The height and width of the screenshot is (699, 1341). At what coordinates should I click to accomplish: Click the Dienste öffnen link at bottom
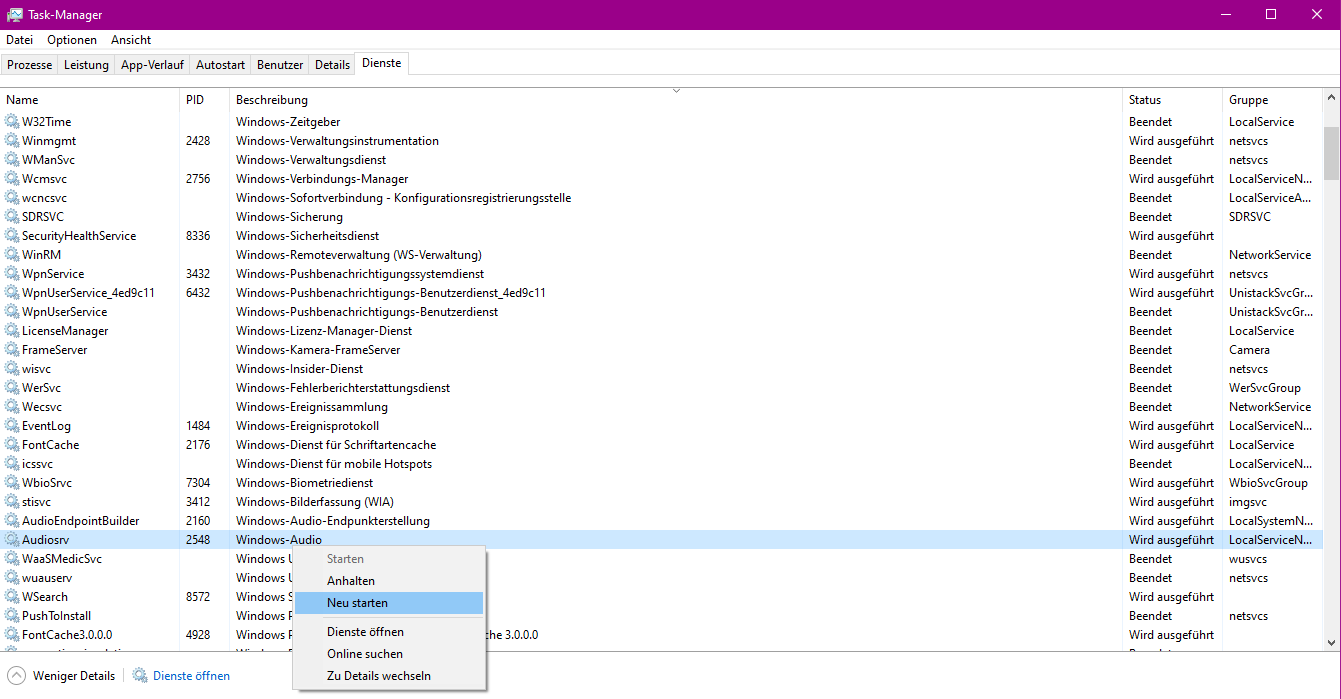pyautogui.click(x=191, y=676)
